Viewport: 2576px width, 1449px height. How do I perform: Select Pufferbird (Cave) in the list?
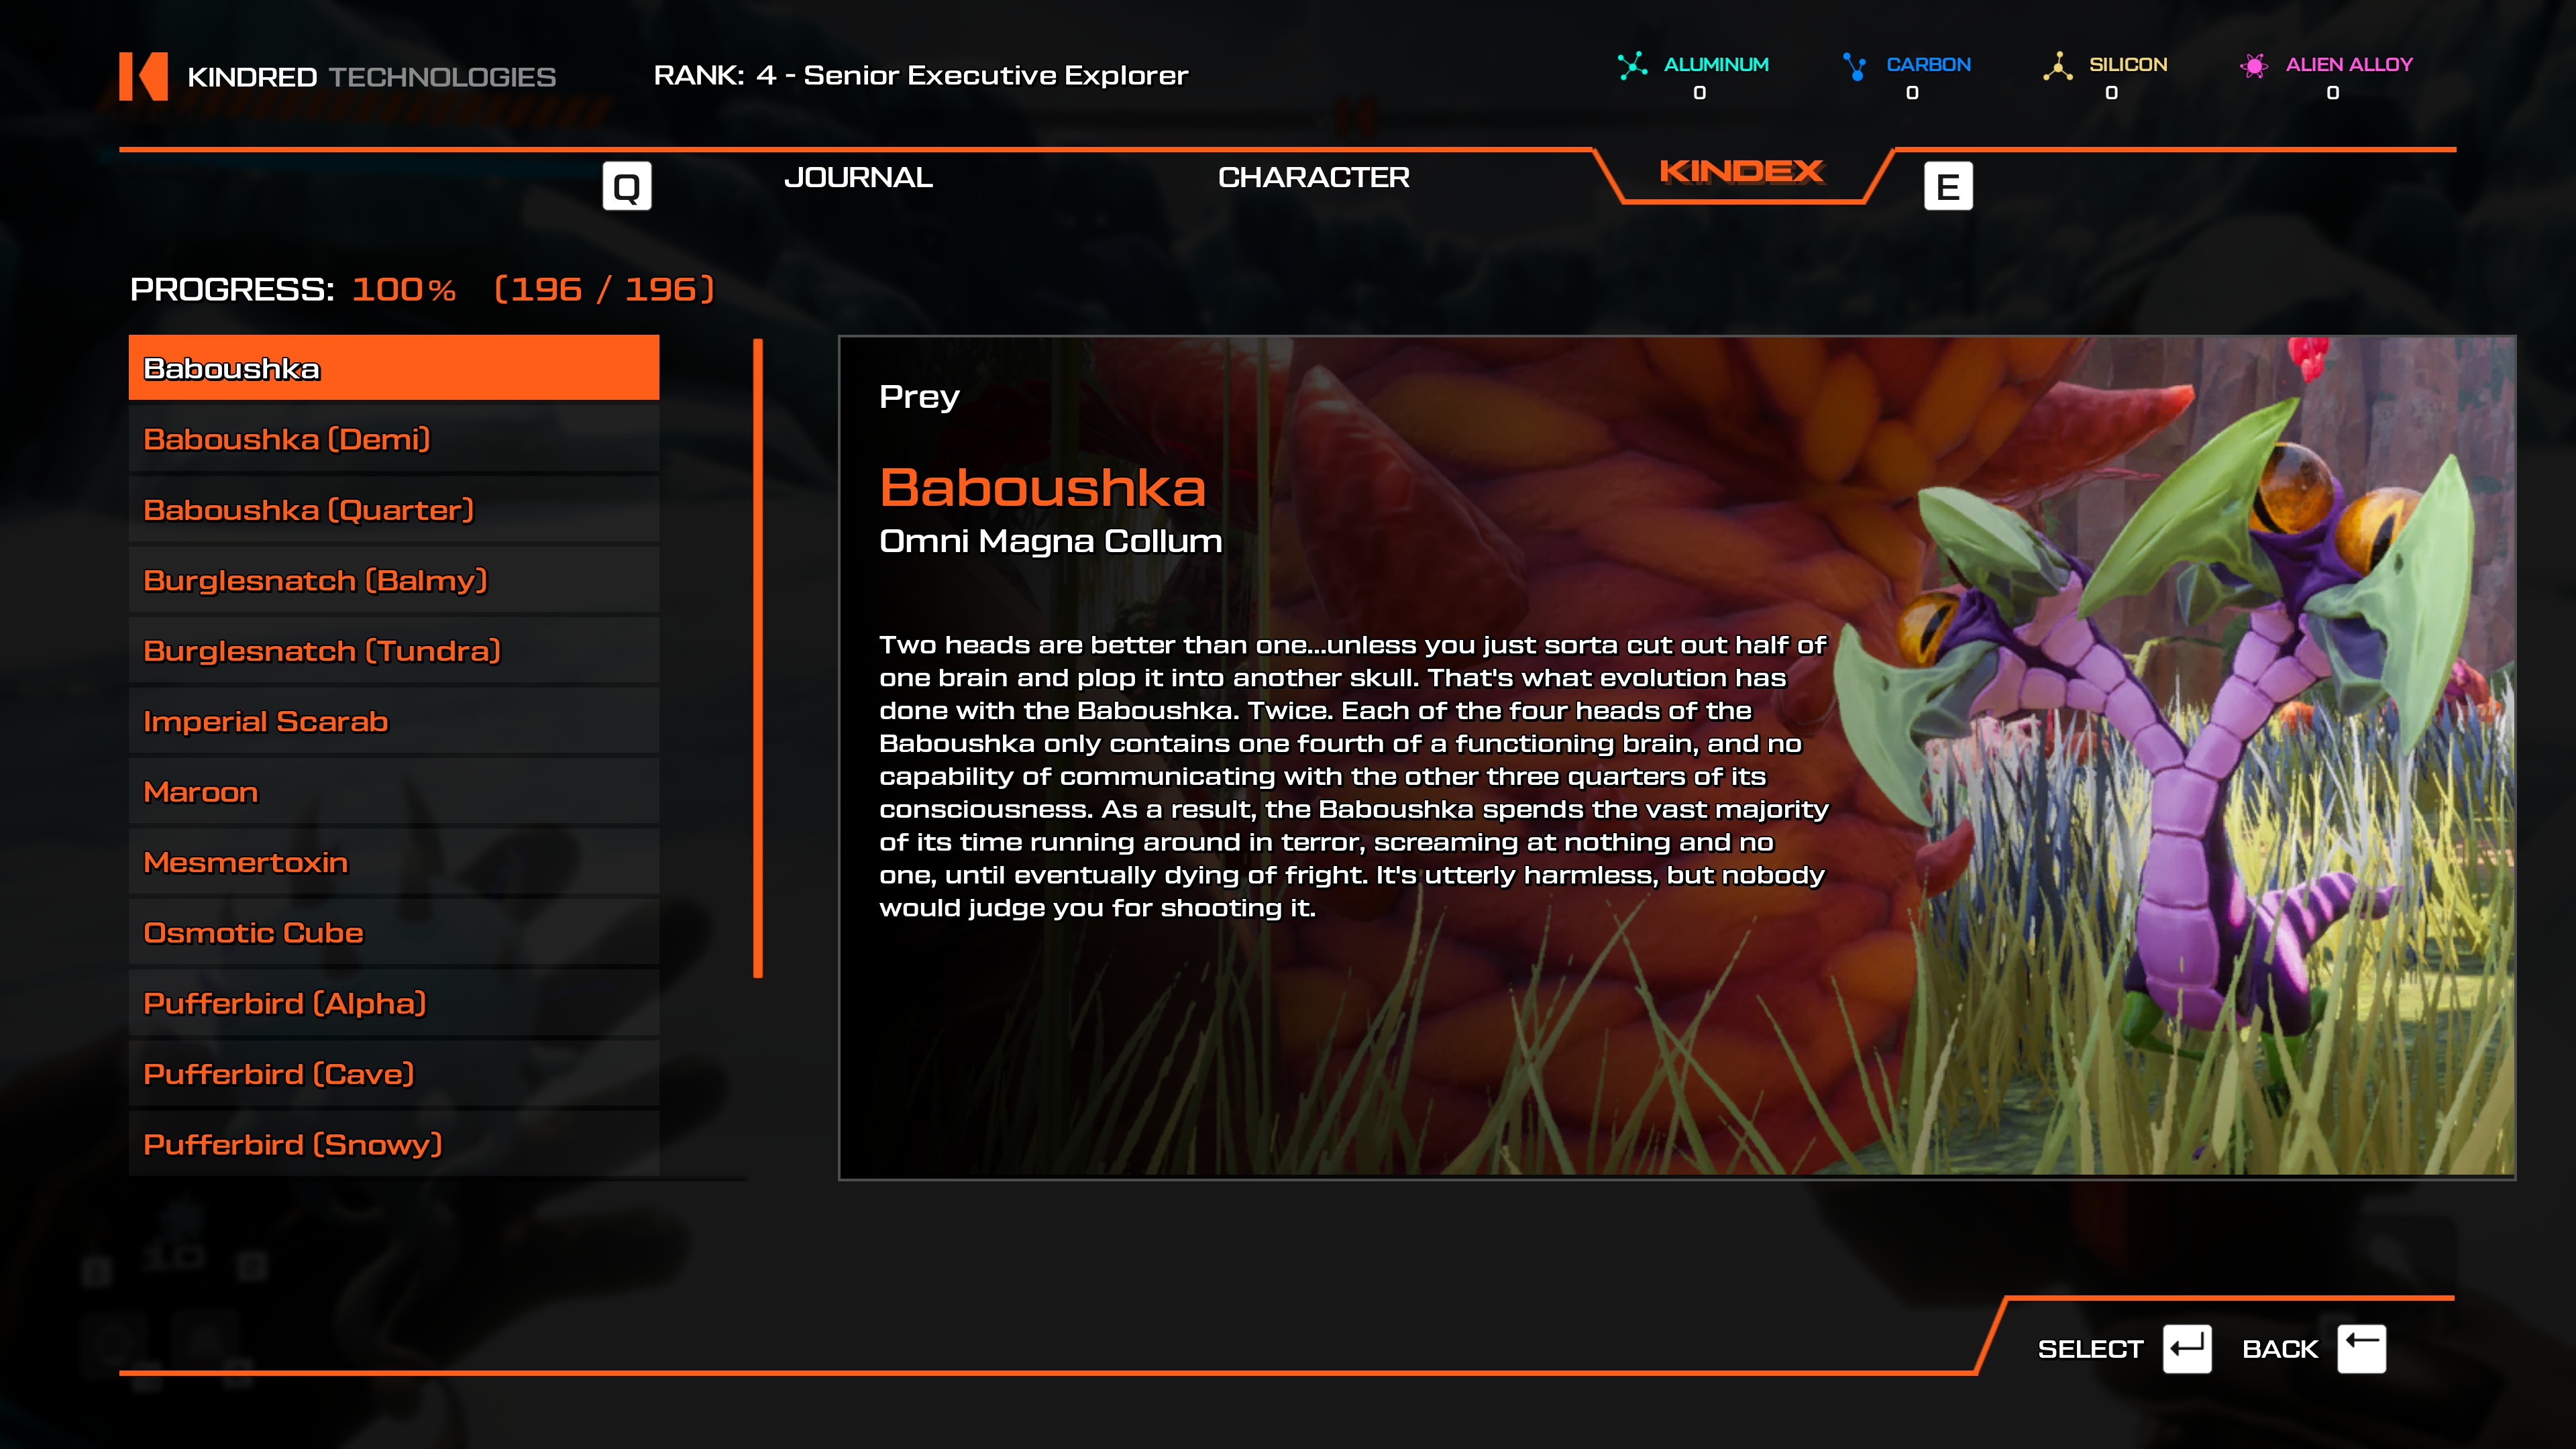click(393, 1074)
